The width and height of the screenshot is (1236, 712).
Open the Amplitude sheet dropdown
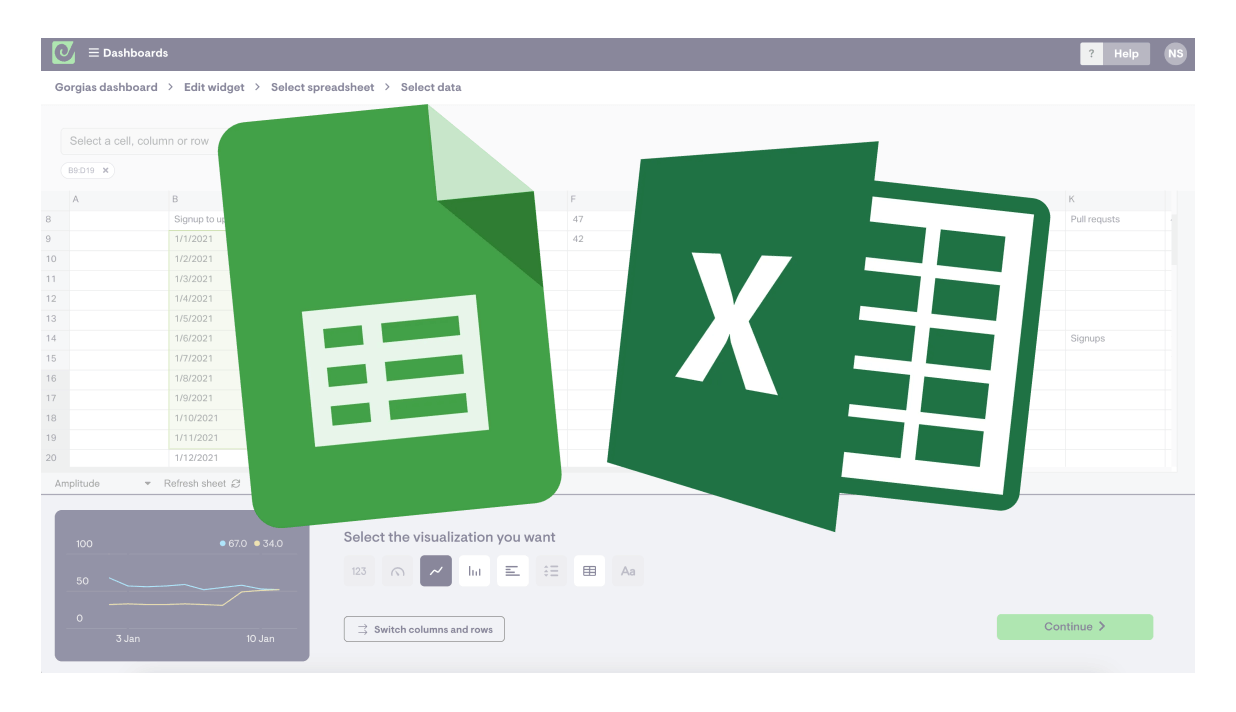103,484
